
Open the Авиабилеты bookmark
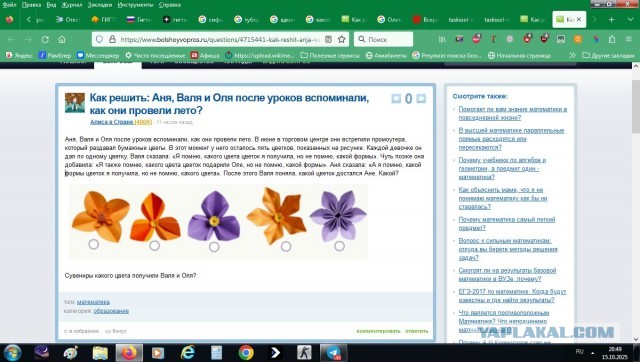tap(386, 55)
